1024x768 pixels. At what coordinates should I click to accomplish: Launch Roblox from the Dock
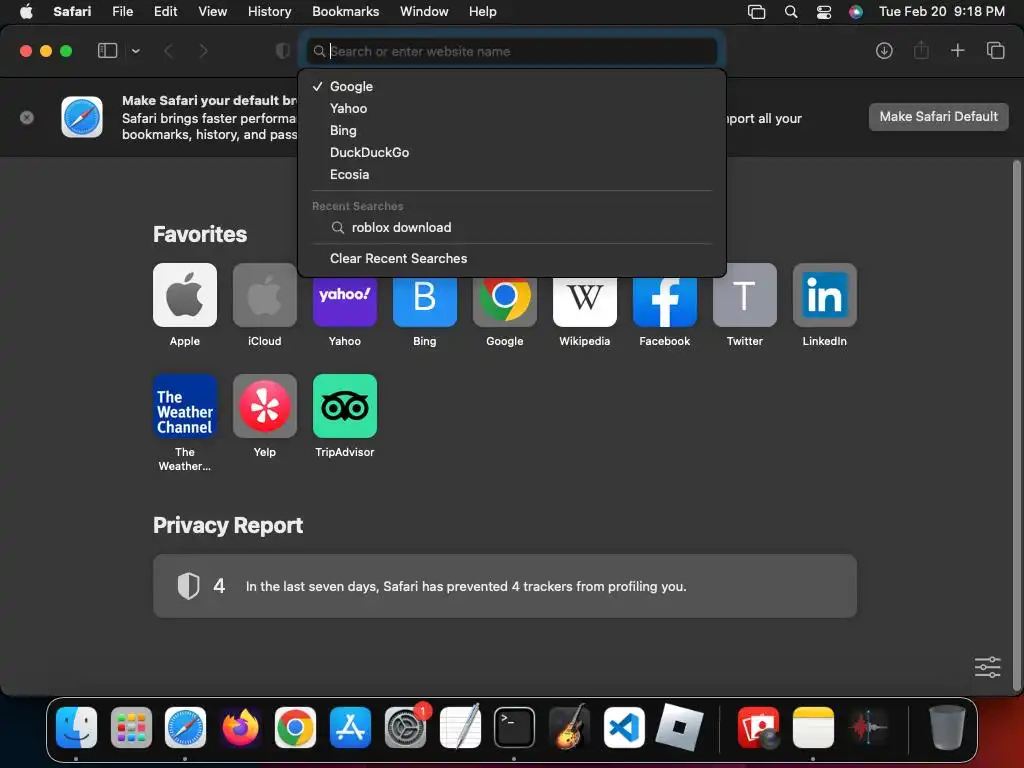coord(679,727)
